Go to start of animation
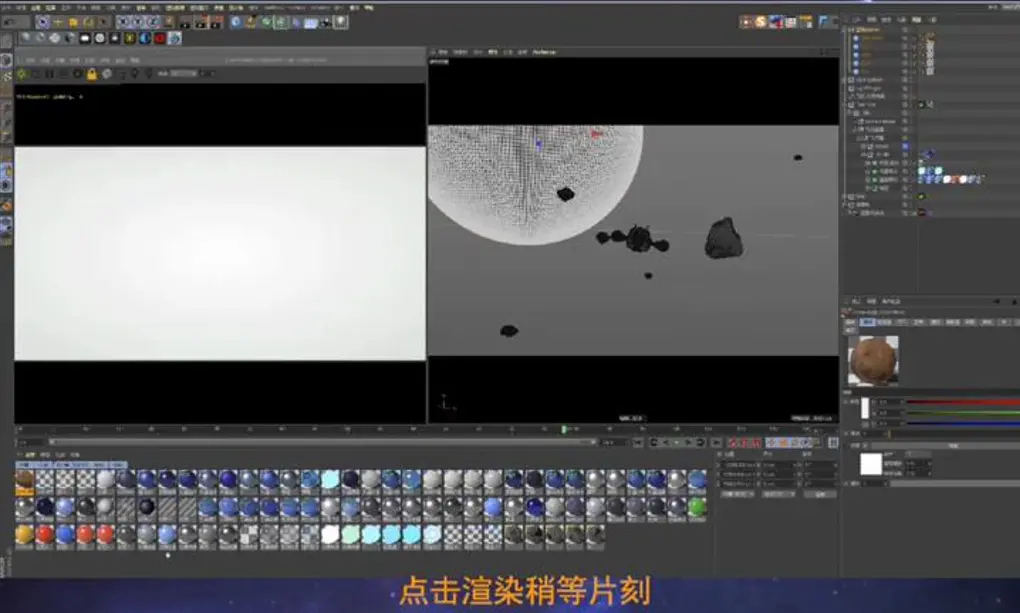 [638, 443]
